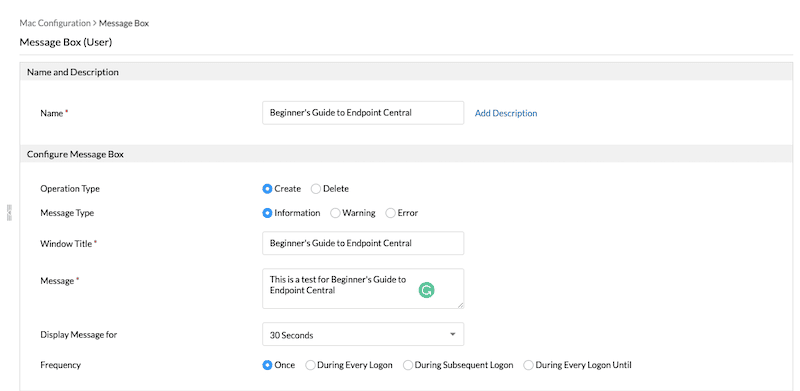This screenshot has height=391, width=800.
Task: Click the Configure Message Box section header
Action: pos(406,154)
